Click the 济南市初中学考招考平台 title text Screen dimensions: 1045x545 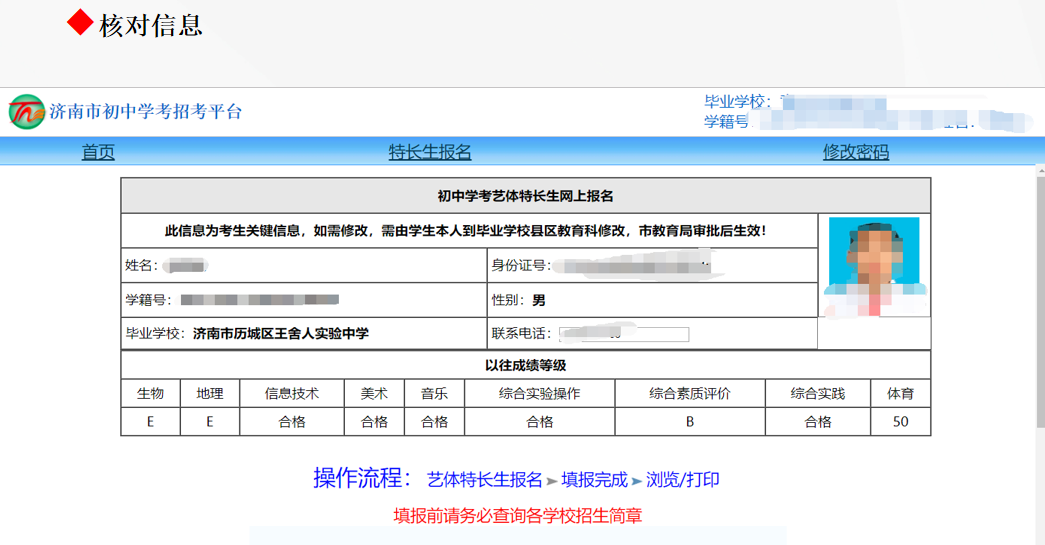click(146, 112)
